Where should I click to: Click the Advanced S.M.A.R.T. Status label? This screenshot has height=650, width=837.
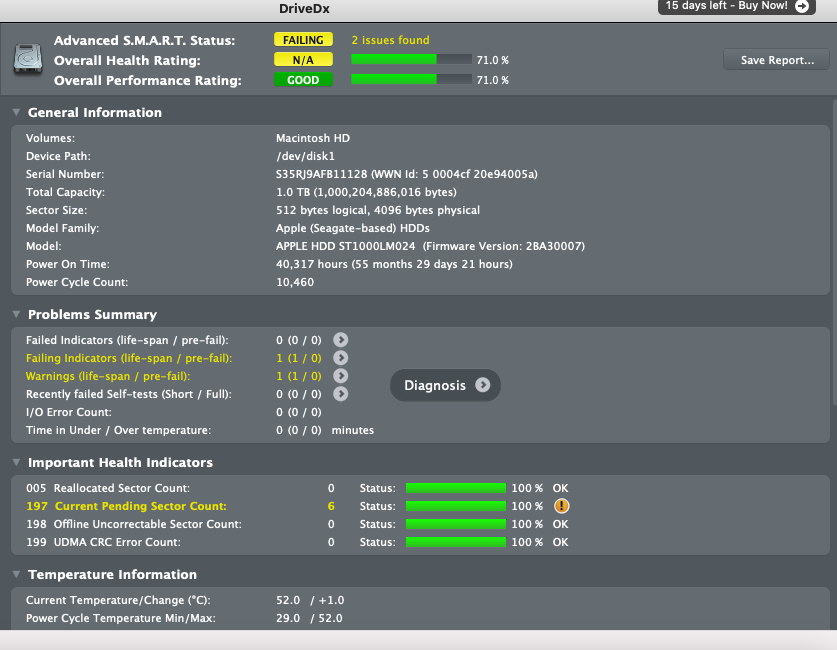[145, 41]
